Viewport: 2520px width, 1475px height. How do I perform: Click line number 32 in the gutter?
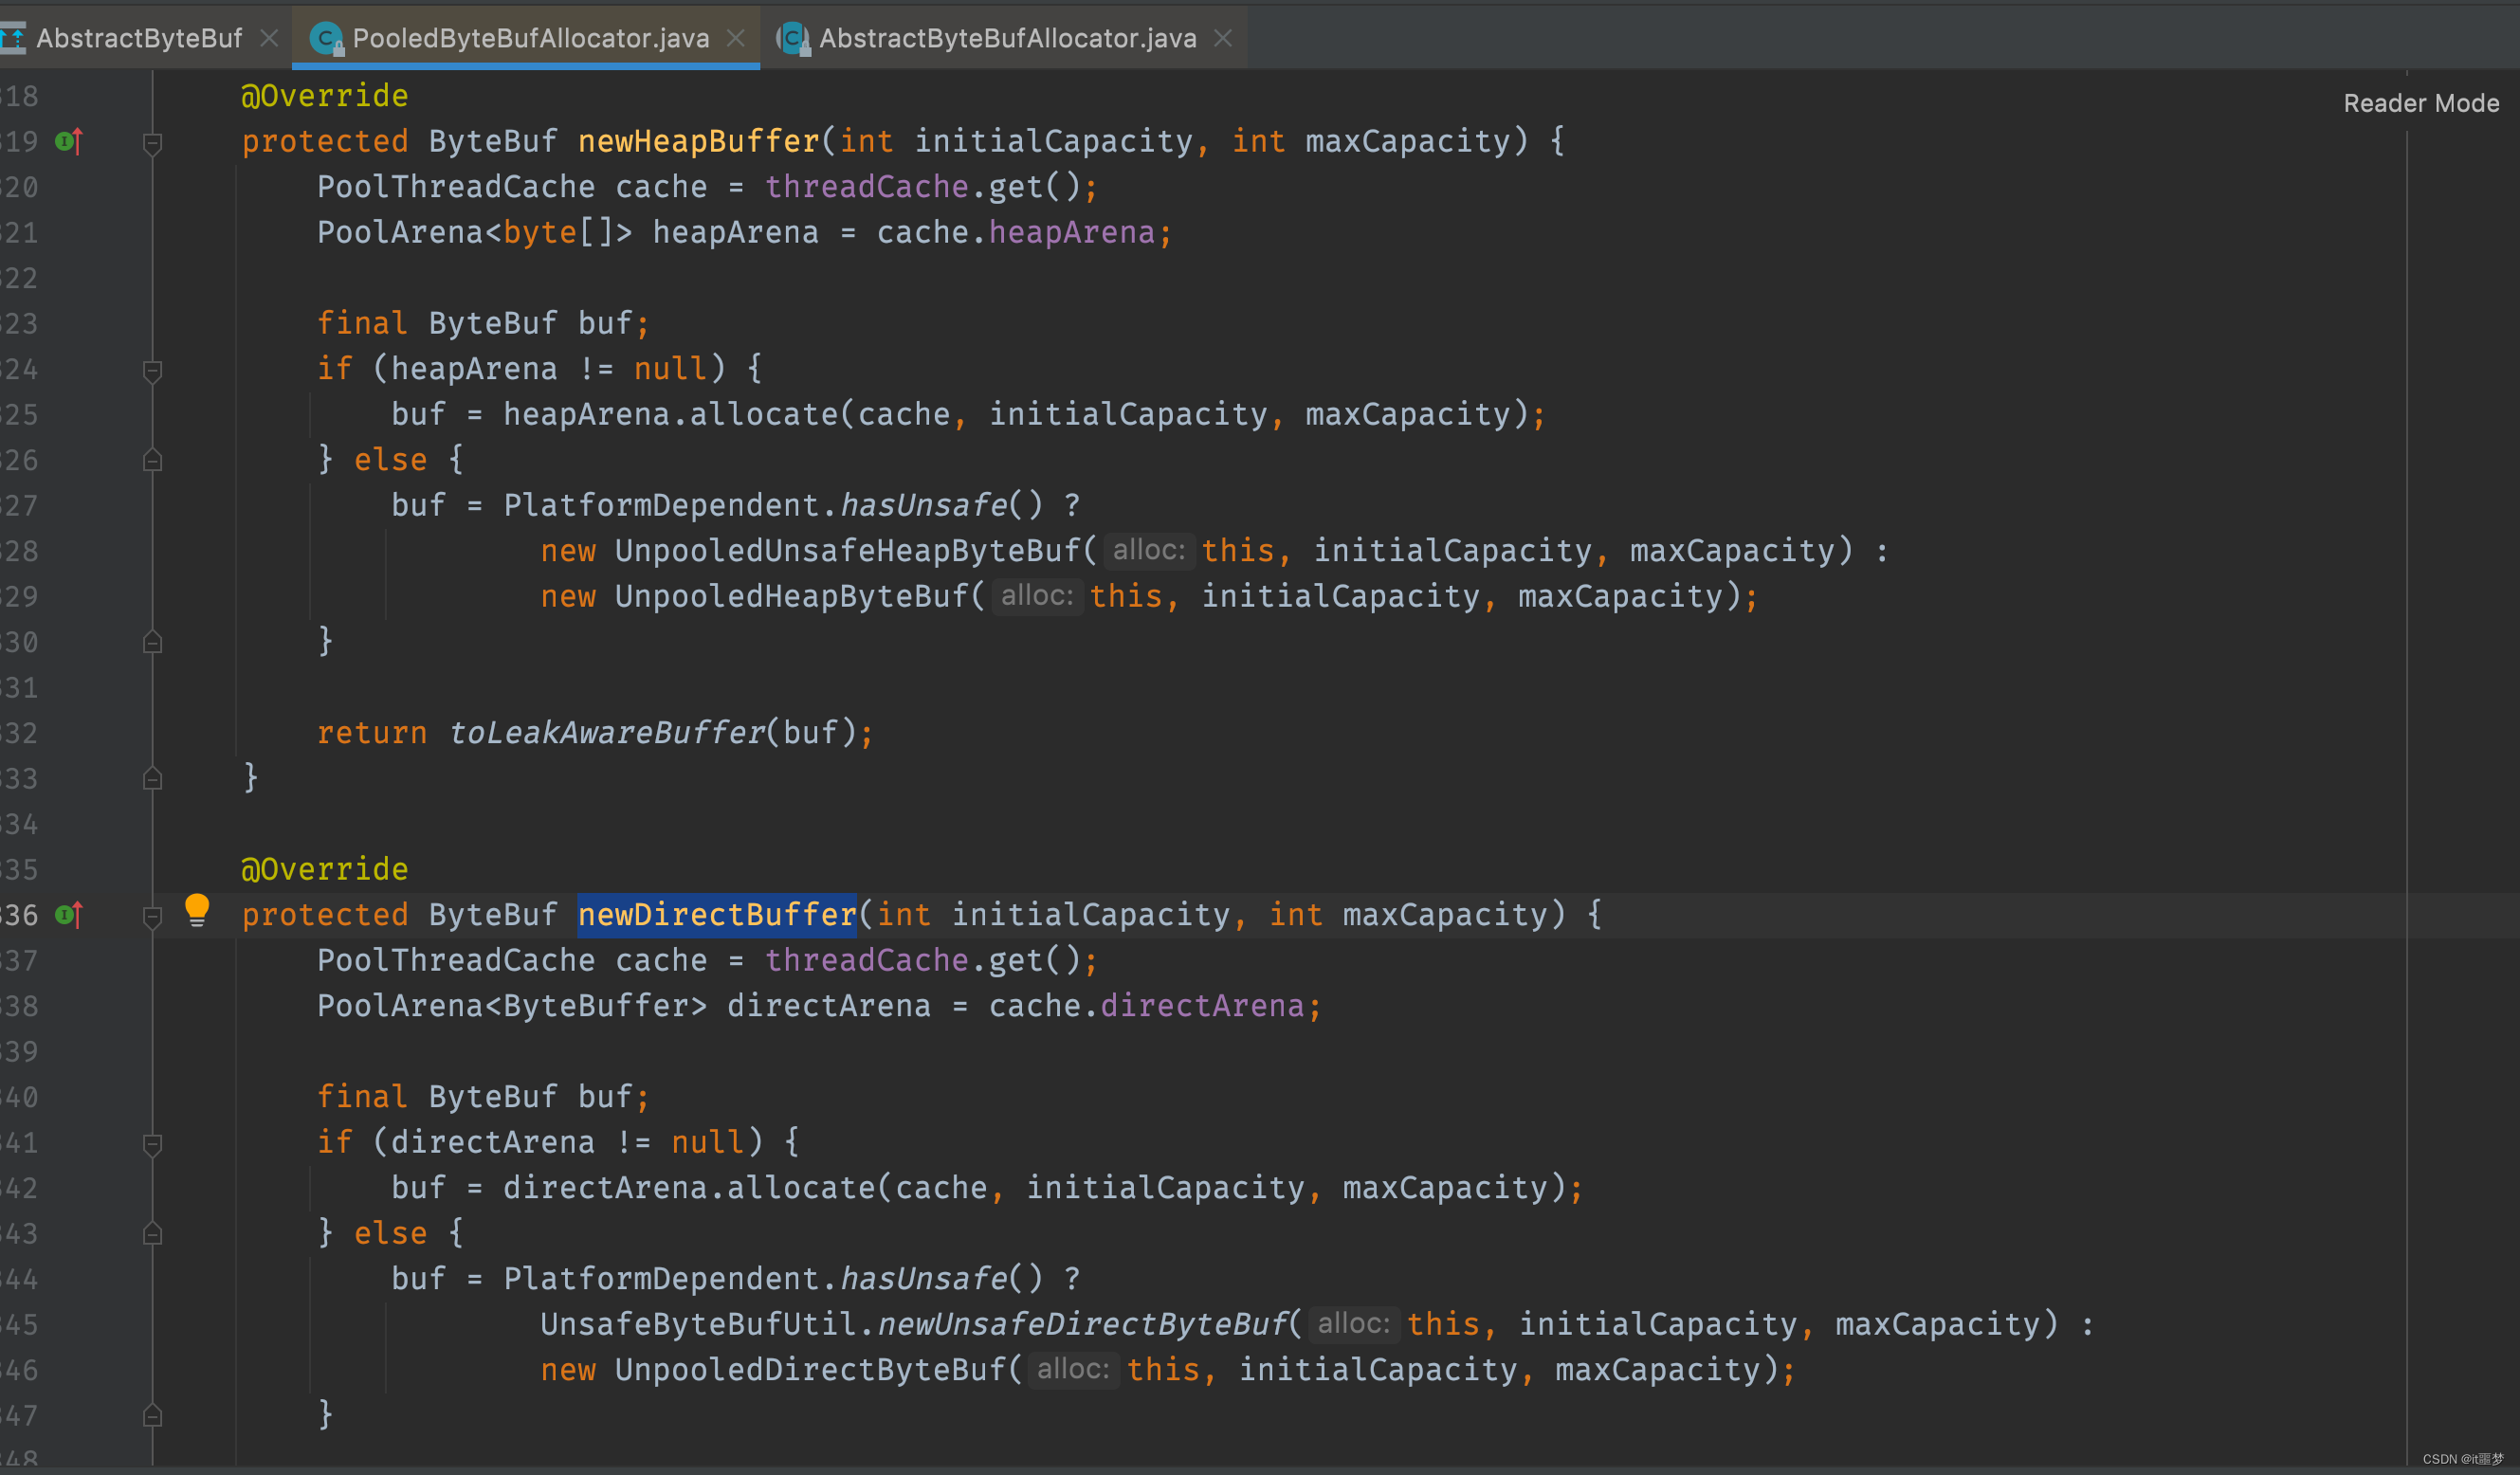pos(19,733)
